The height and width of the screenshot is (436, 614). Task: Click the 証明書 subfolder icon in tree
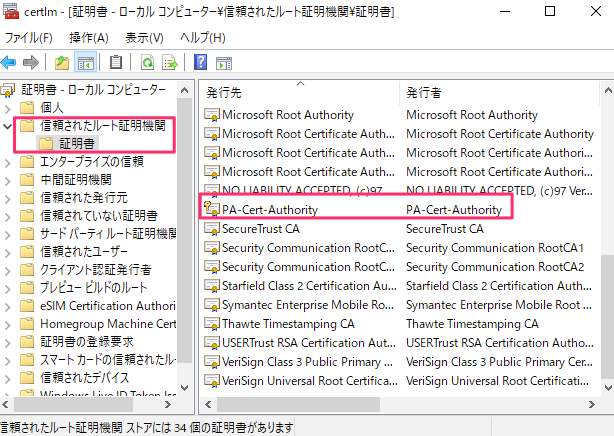click(46, 144)
